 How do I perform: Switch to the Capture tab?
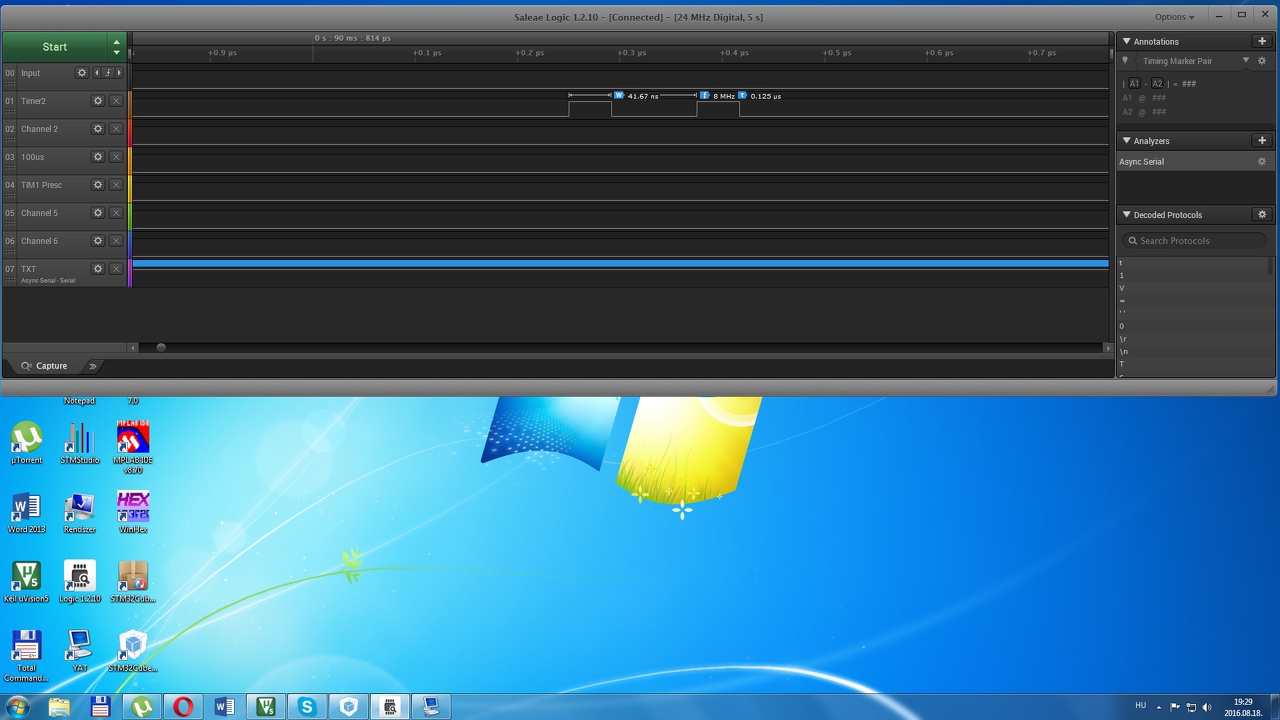point(44,366)
